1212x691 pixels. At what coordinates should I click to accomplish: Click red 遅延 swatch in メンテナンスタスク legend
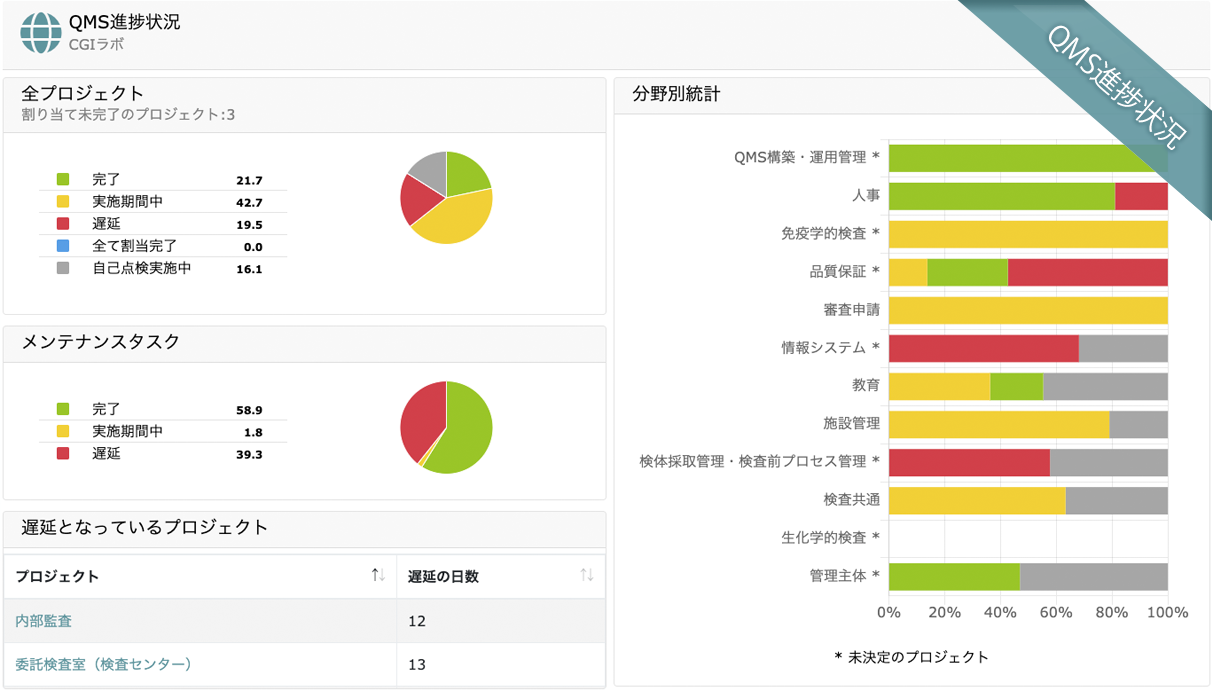coord(63,454)
